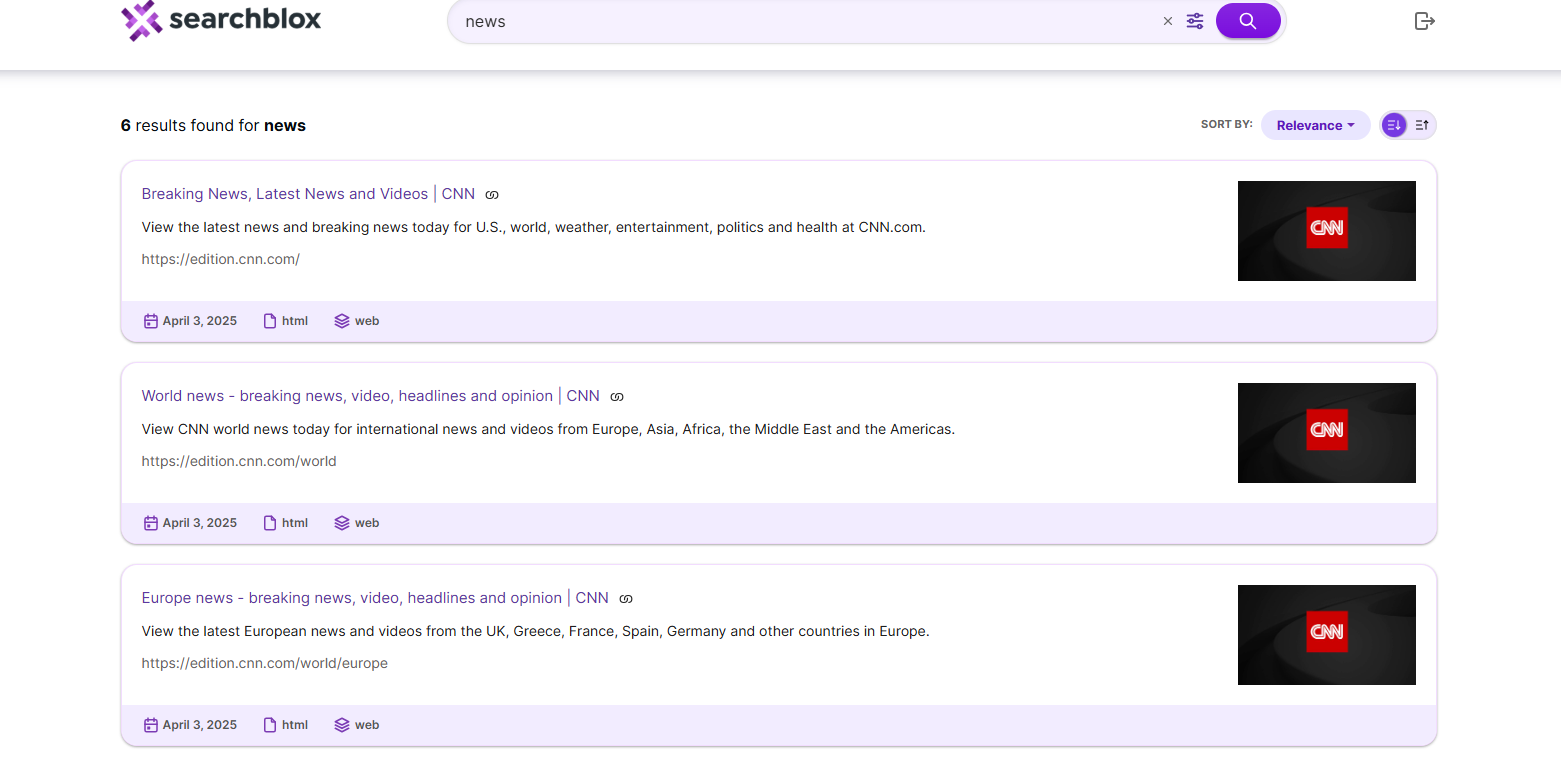Click the CNN thumbnail of the Breaking News result
Image resolution: width=1561 pixels, height=759 pixels.
[x=1327, y=231]
